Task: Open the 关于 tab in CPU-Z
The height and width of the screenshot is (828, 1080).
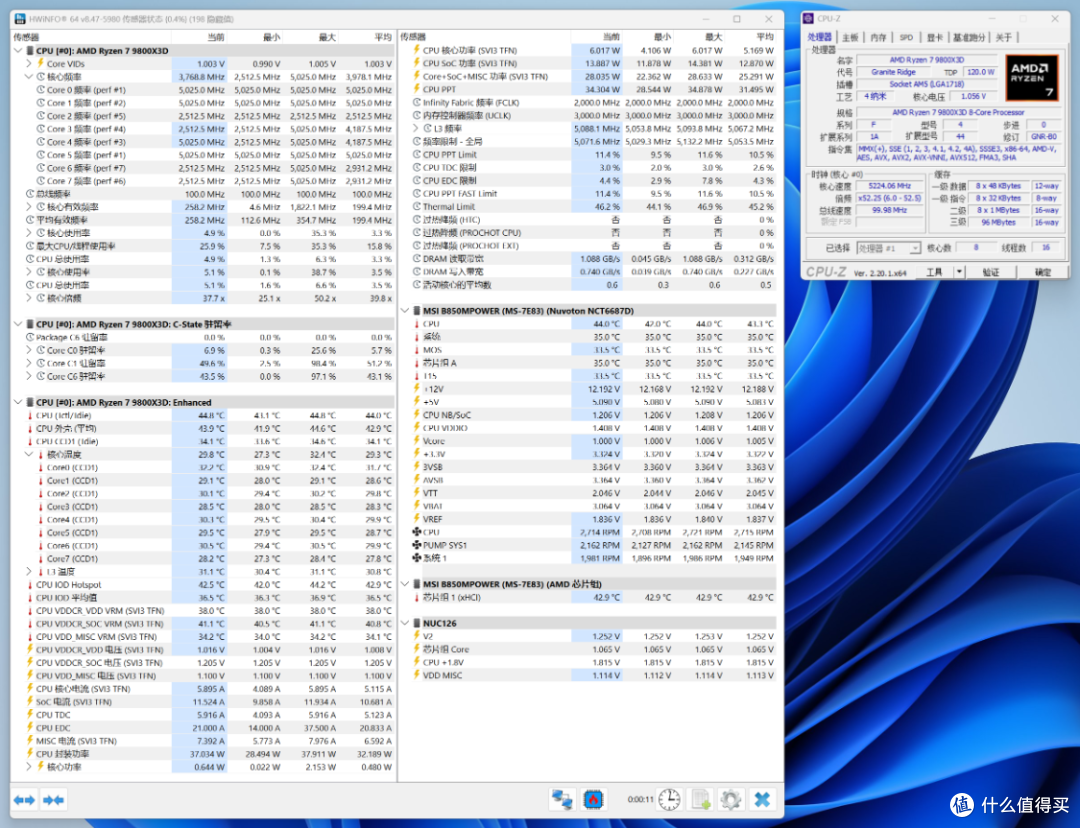Action: coord(1004,37)
